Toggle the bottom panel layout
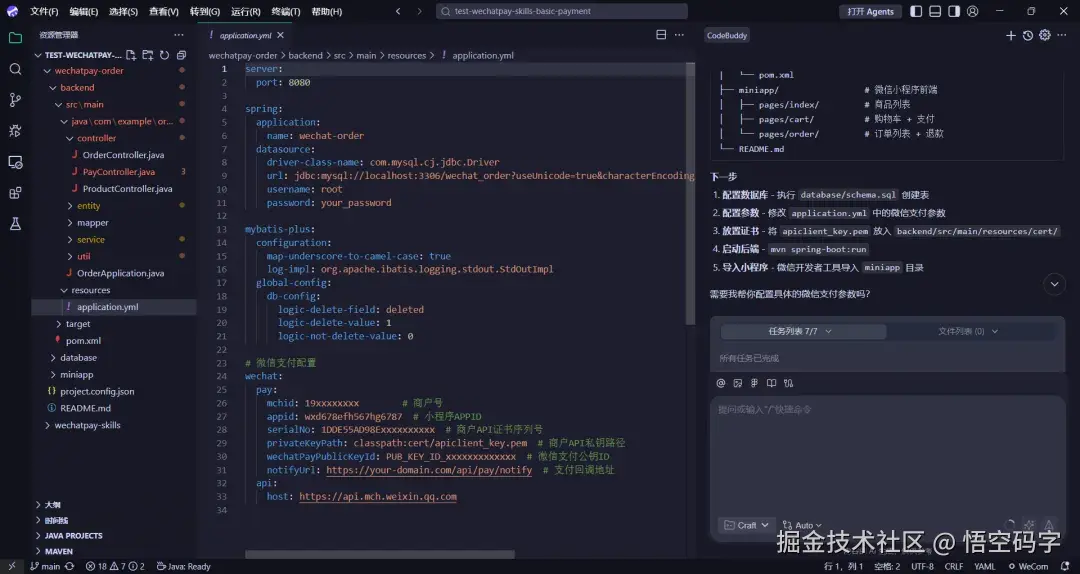 click(x=935, y=11)
